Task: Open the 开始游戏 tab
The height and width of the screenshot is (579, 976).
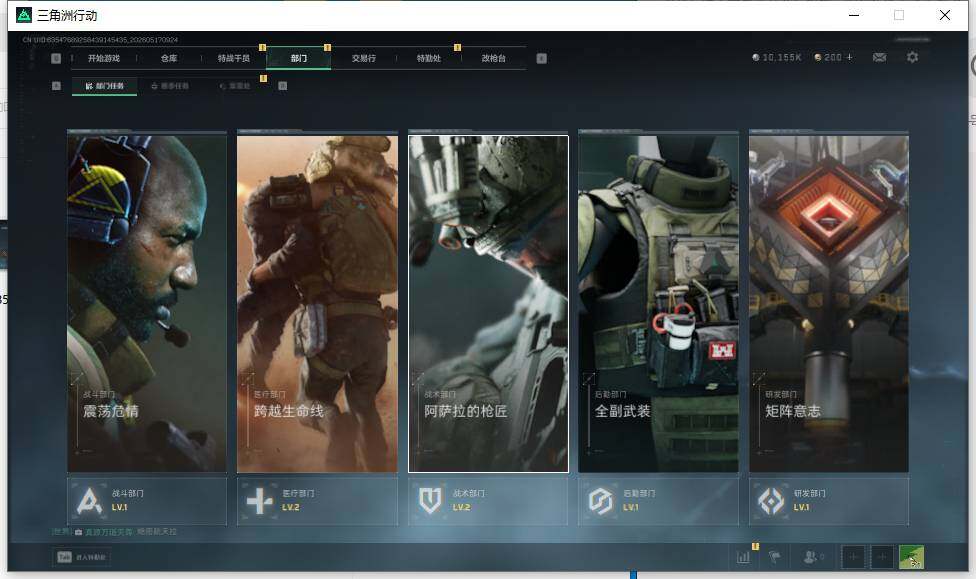Action: pos(103,58)
